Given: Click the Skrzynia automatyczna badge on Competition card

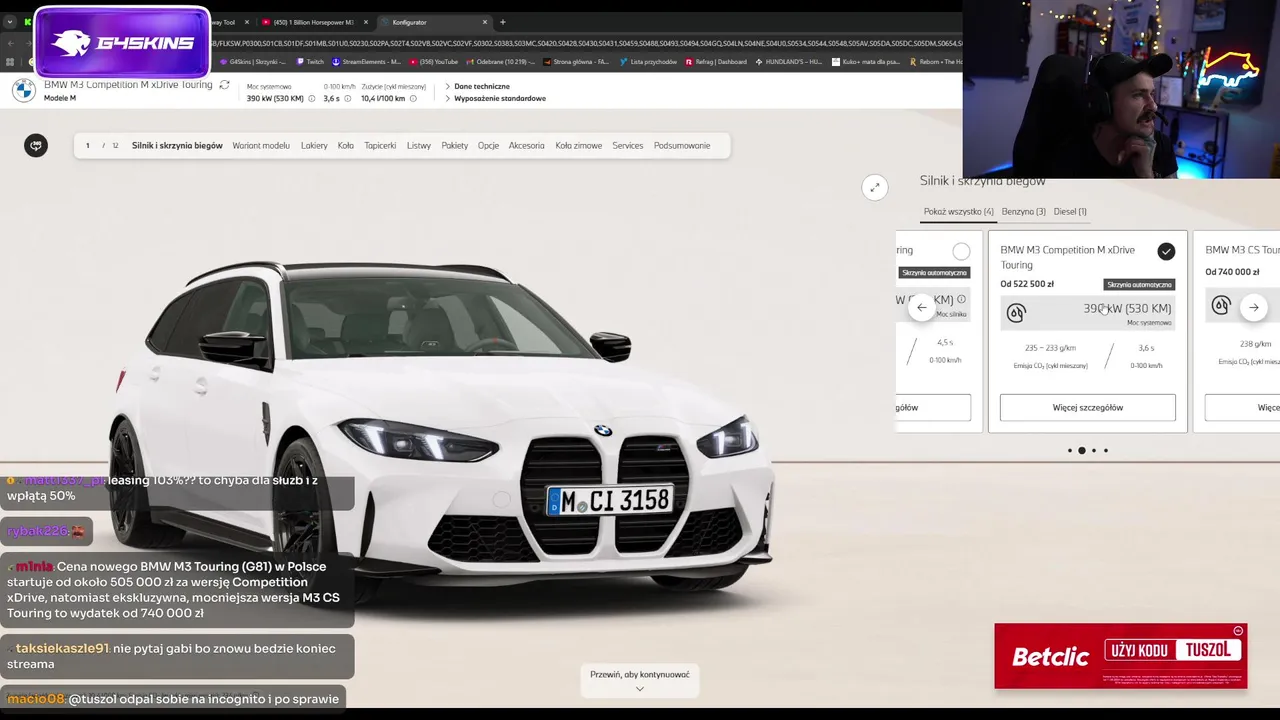Looking at the screenshot, I should [x=1139, y=285].
